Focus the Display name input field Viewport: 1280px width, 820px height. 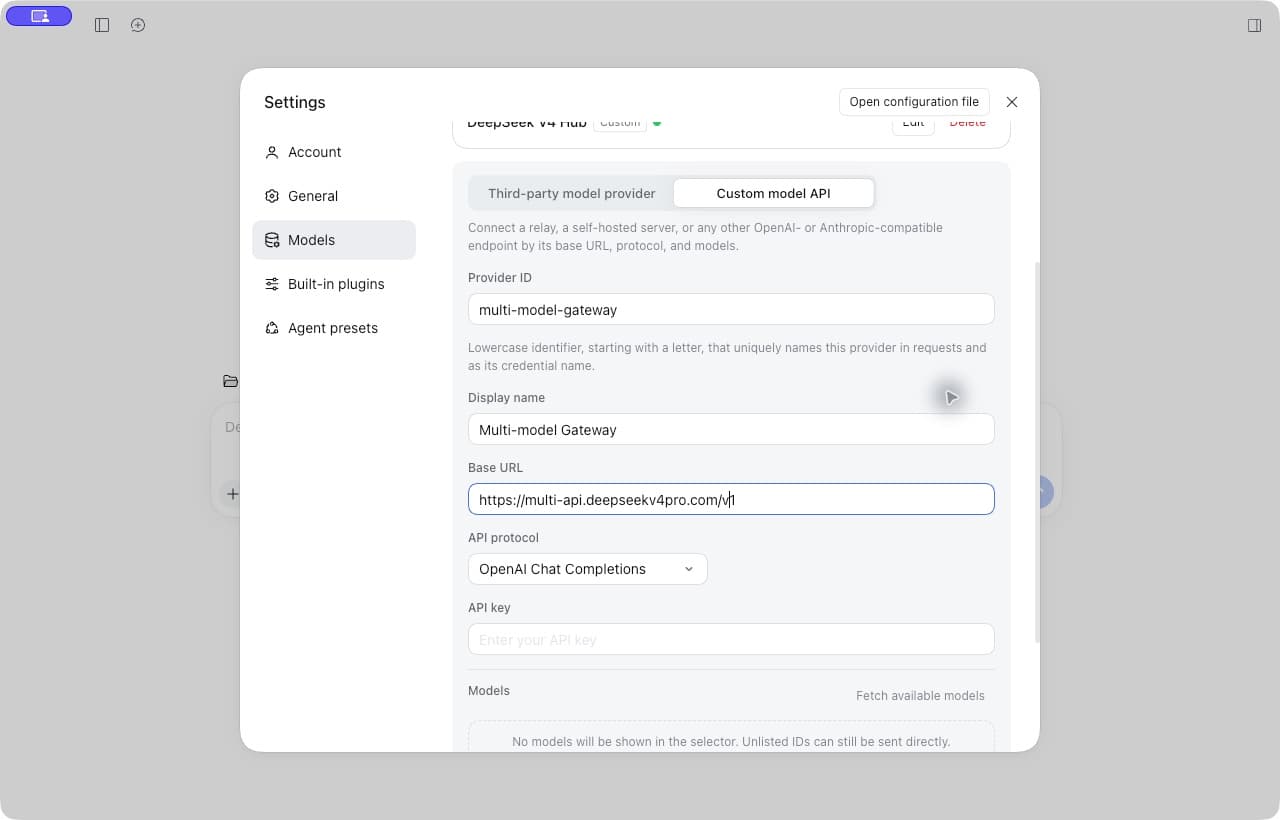(731, 429)
